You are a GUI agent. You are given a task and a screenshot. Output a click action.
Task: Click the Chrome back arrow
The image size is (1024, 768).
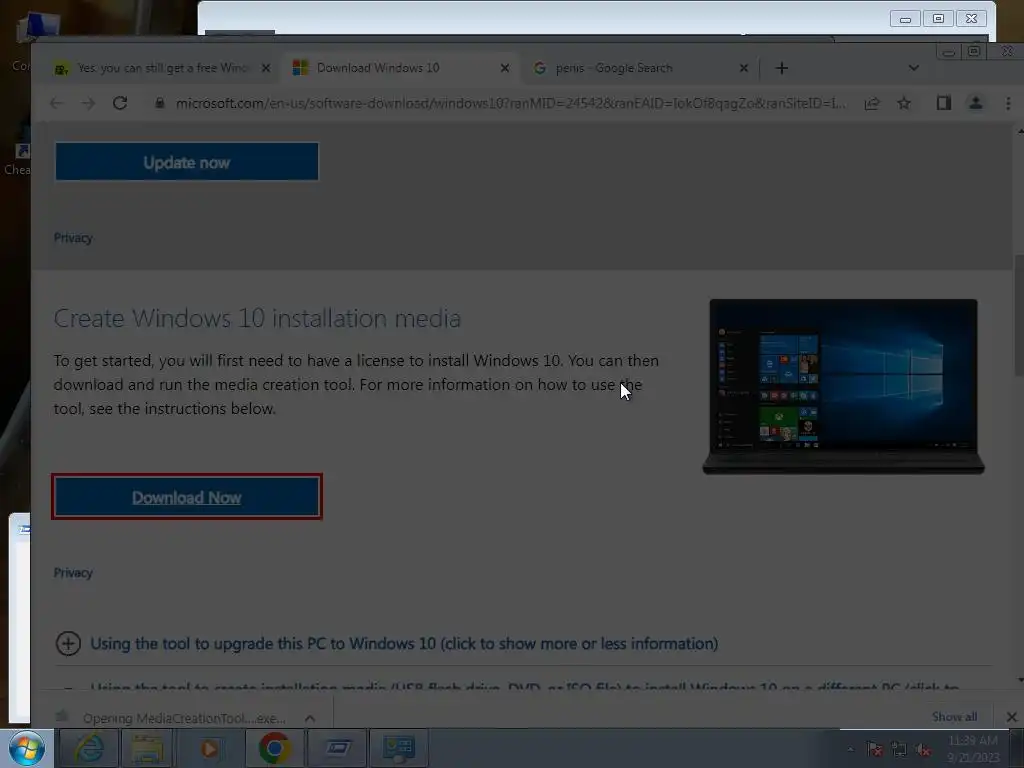click(57, 103)
